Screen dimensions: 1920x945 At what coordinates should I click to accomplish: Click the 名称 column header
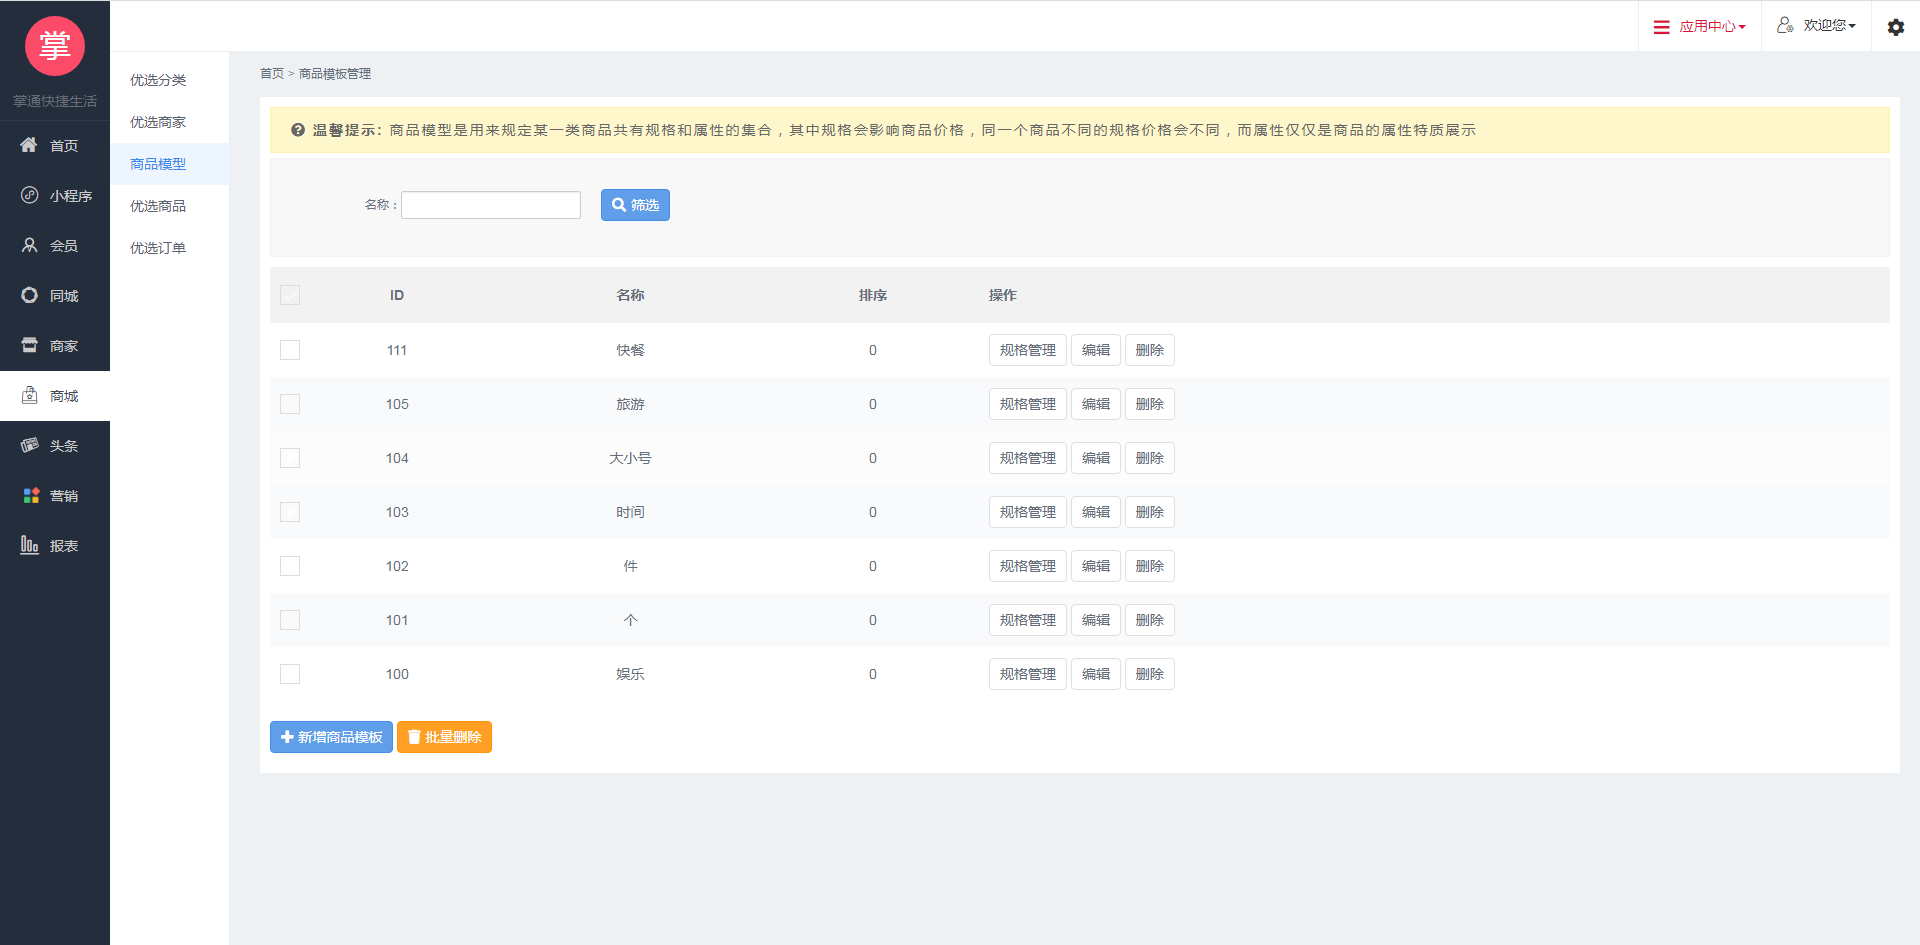[630, 295]
